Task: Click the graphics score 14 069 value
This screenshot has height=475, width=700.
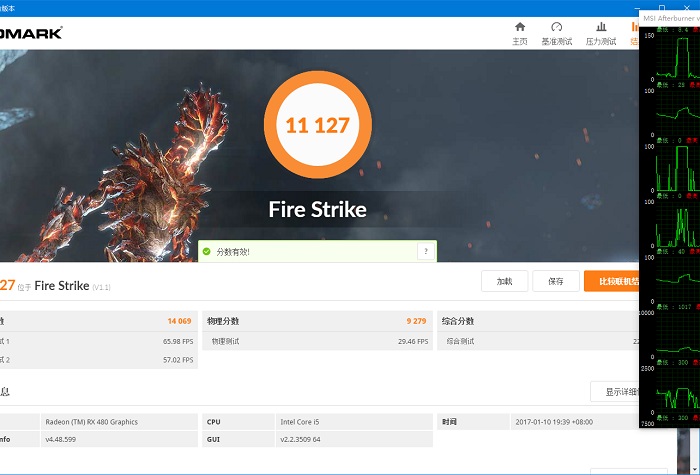Action: point(179,321)
